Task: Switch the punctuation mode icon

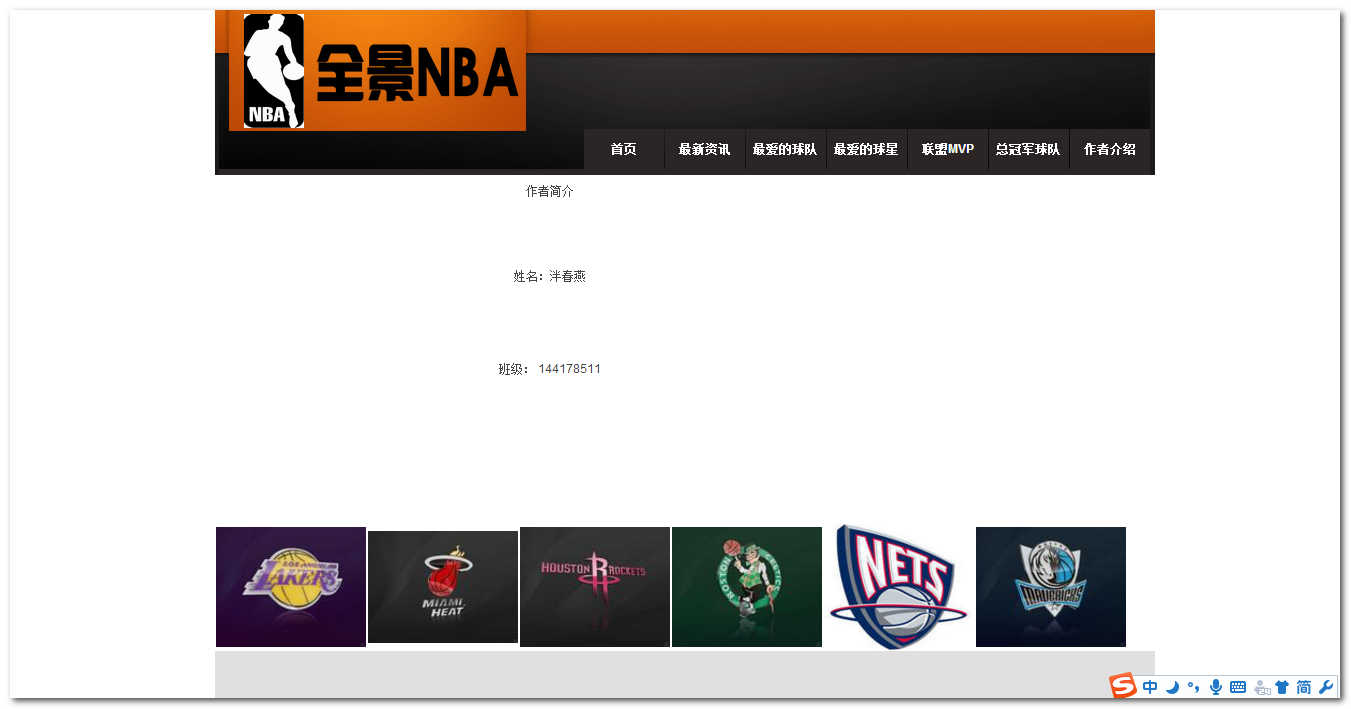Action: tap(1193, 687)
